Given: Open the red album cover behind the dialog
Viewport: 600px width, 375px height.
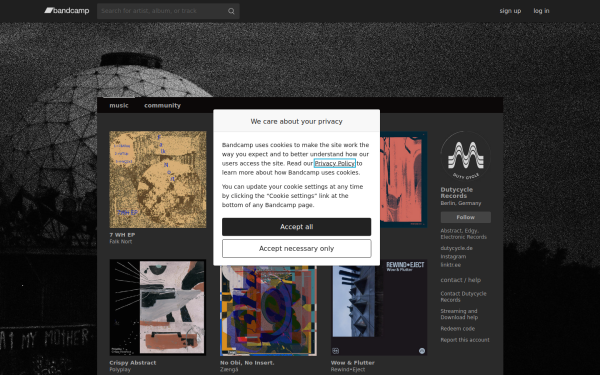Looking at the screenshot, I should (403, 179).
